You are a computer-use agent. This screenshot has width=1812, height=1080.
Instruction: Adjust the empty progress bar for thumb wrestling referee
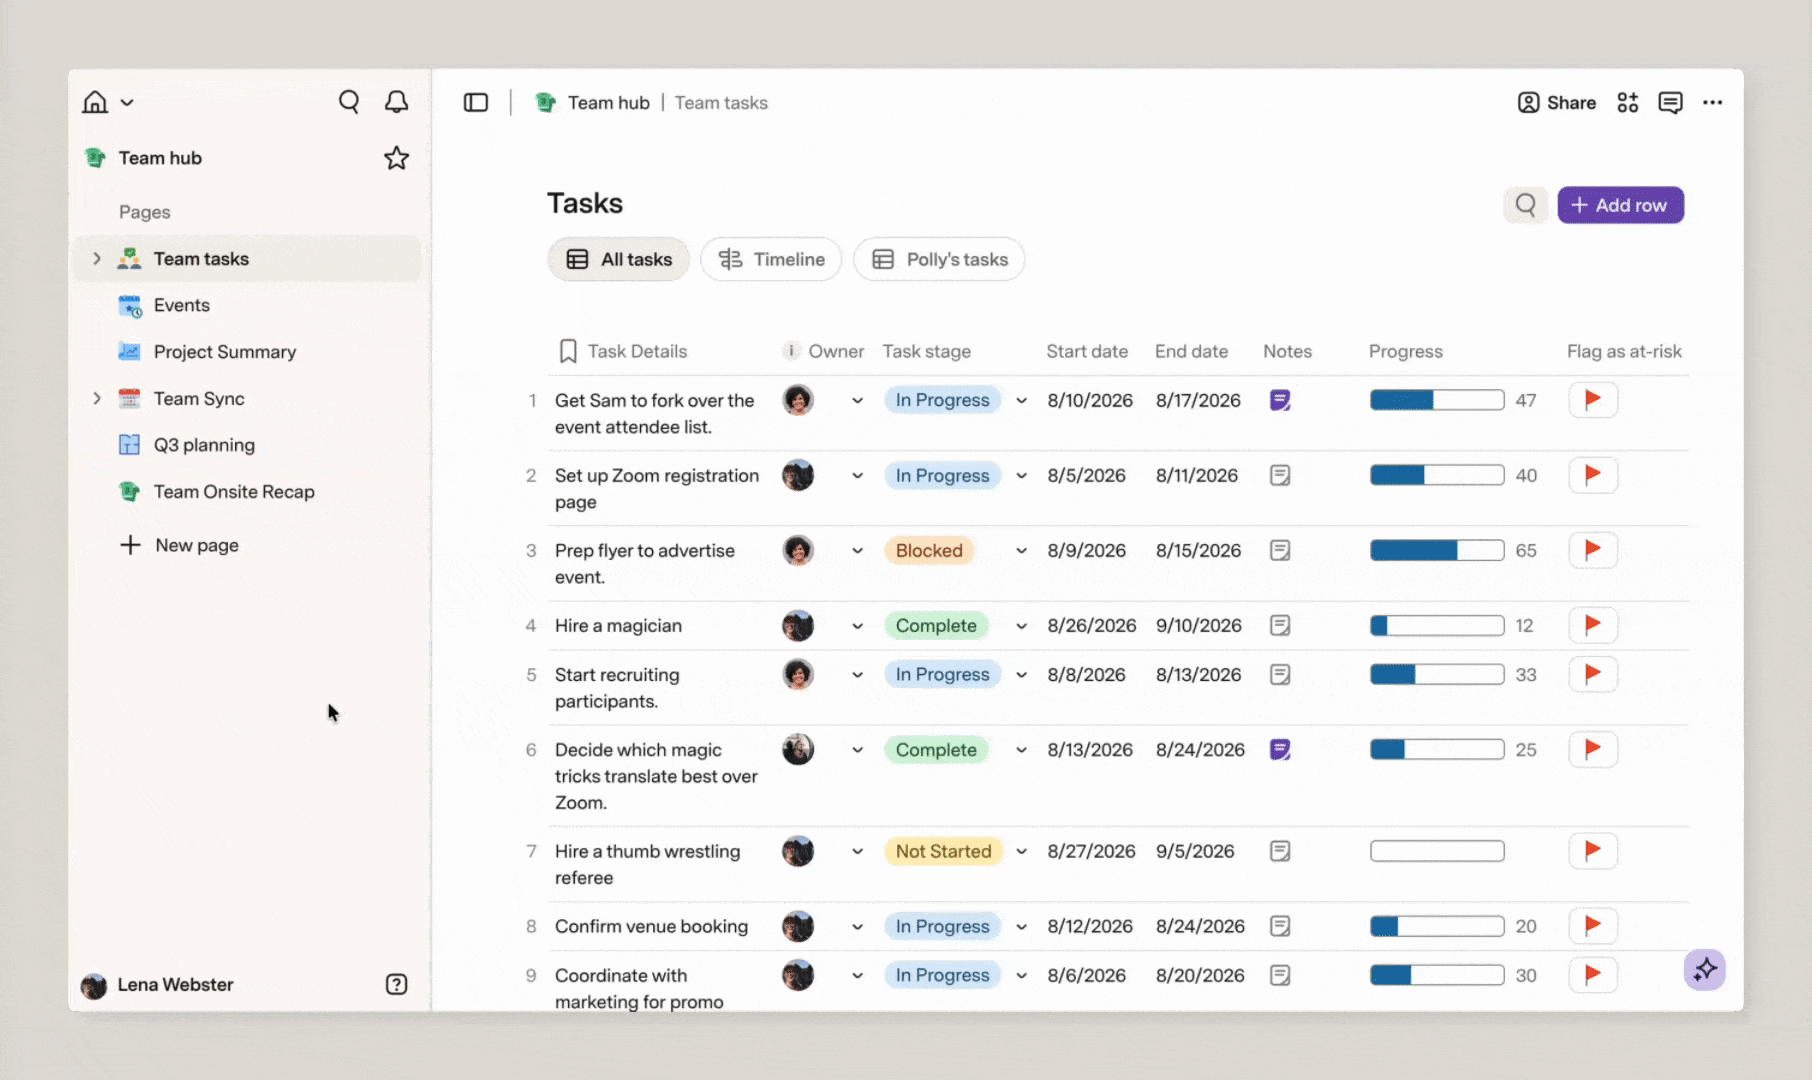tap(1437, 851)
